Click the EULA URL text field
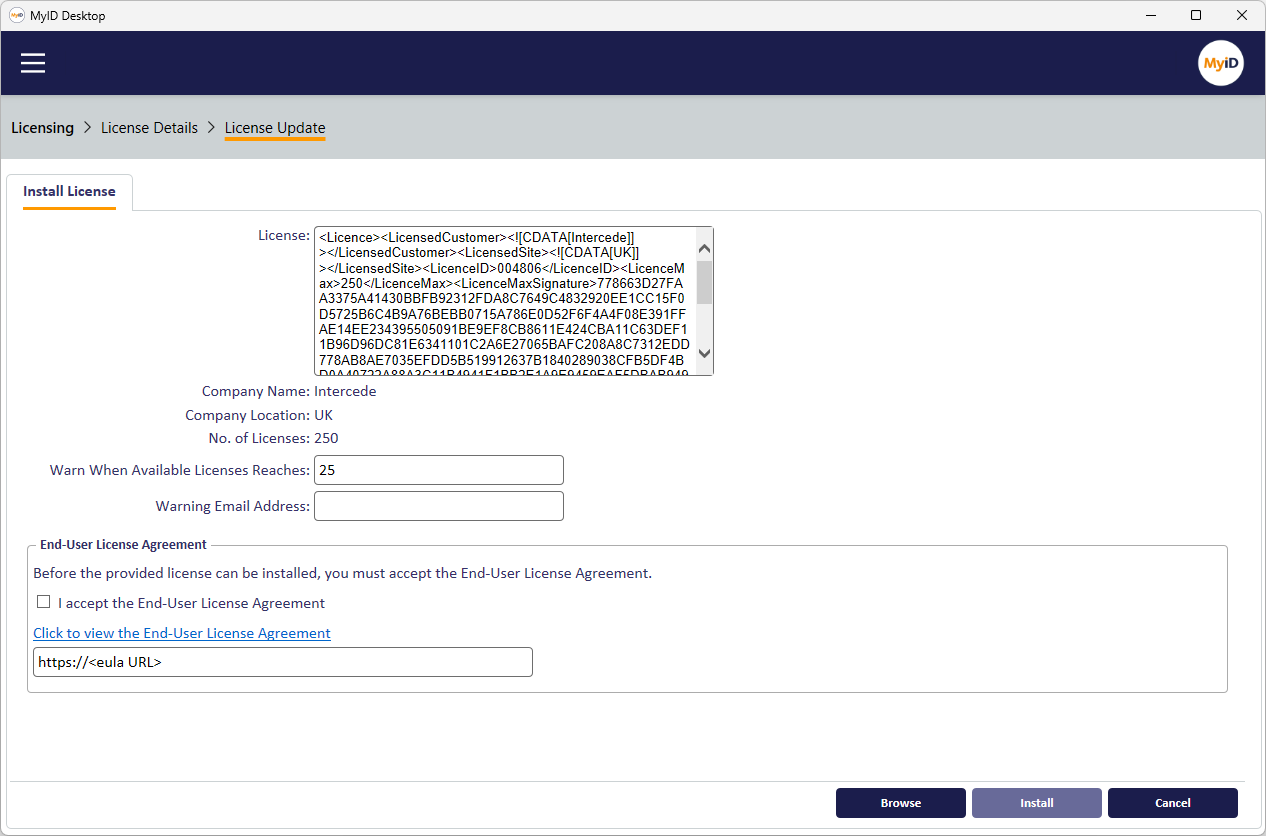The image size is (1266, 836). coord(283,662)
